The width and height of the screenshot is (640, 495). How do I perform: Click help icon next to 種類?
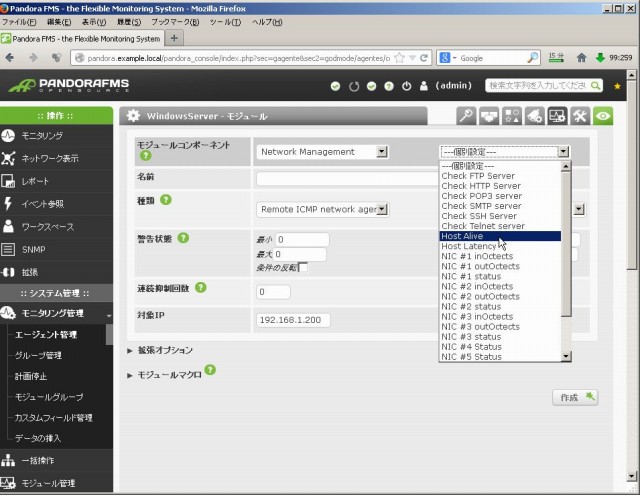[166, 200]
